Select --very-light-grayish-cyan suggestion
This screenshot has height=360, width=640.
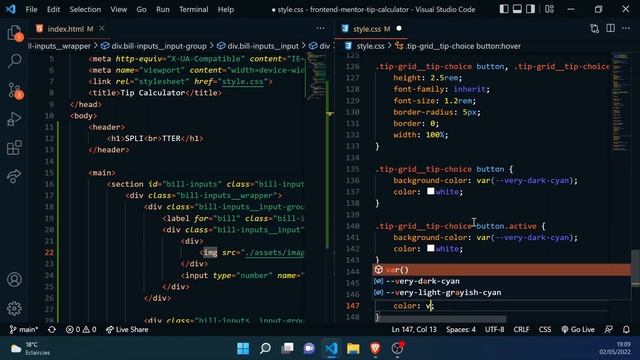[502, 293]
